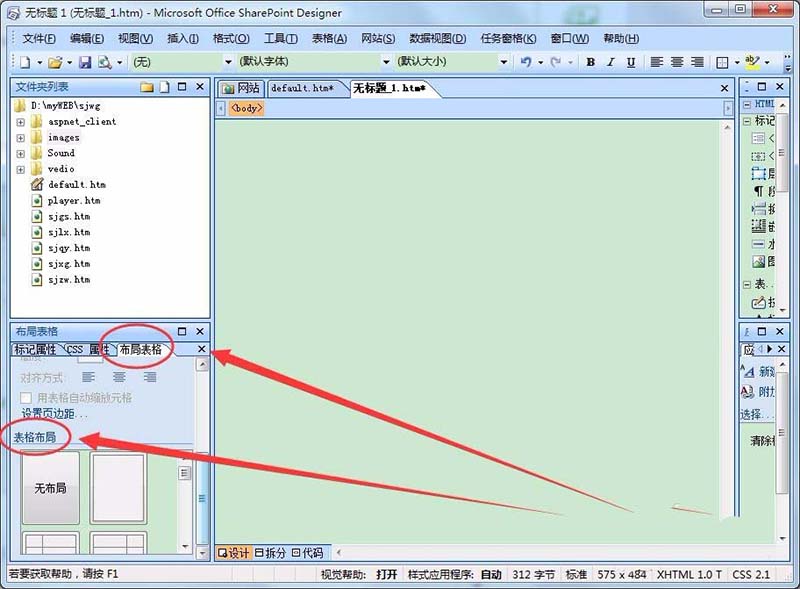This screenshot has height=589, width=800.
Task: Select left alignment in layout tables panel
Action: 89,377
